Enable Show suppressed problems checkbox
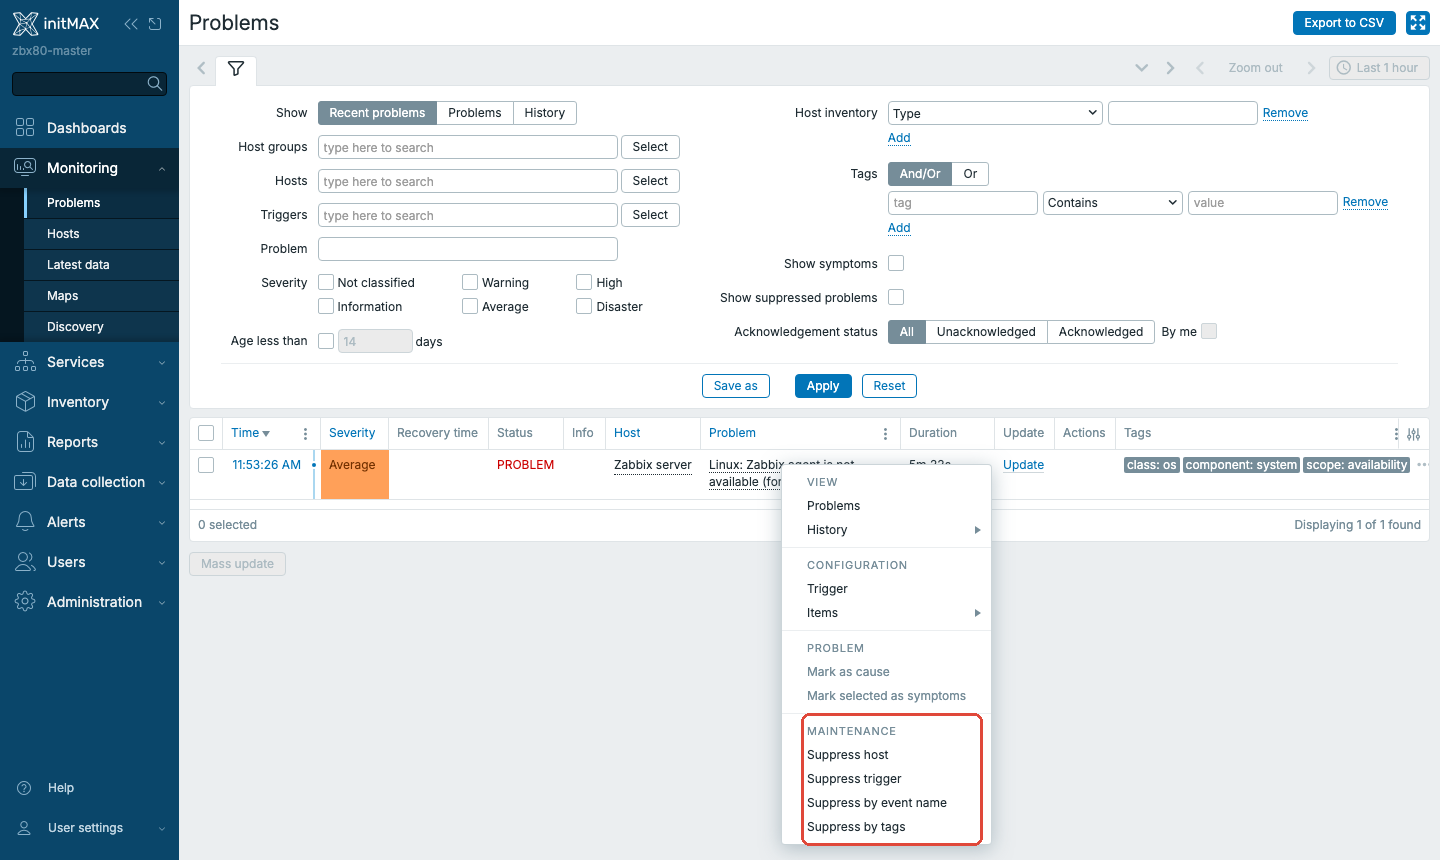Screen dimensions: 1440x860 896,297
